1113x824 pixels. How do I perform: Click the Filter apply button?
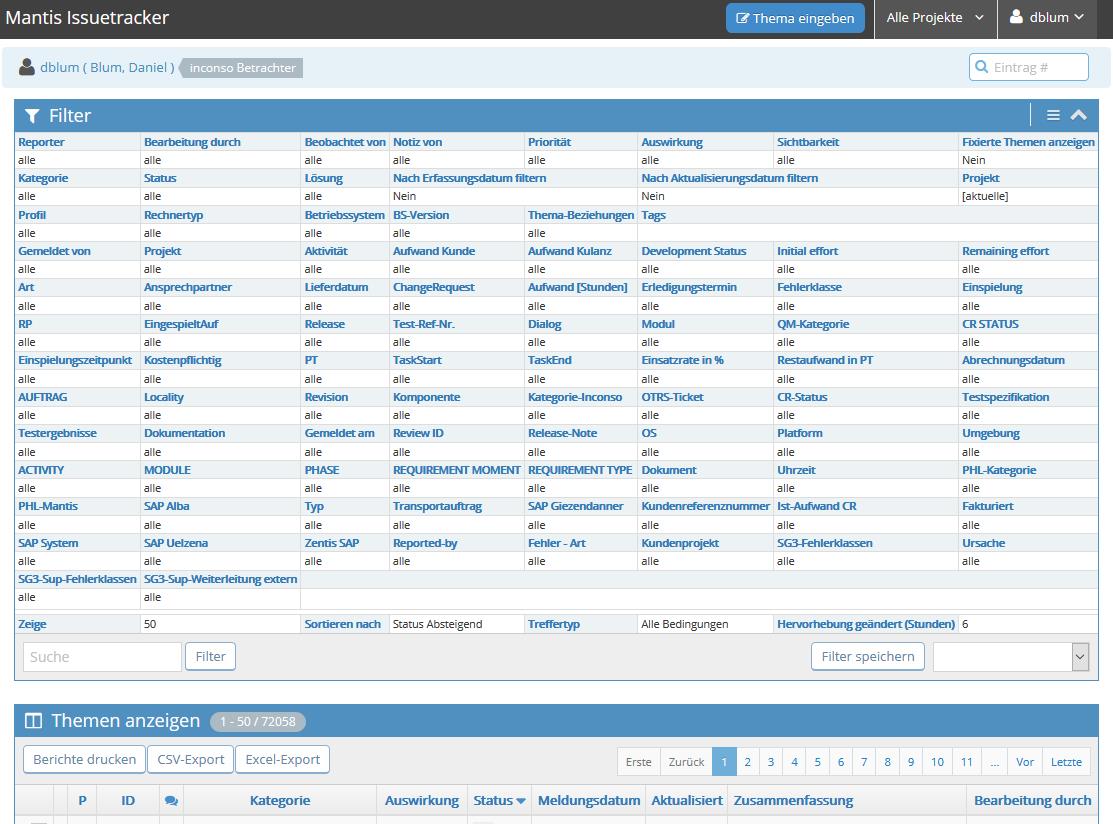210,657
